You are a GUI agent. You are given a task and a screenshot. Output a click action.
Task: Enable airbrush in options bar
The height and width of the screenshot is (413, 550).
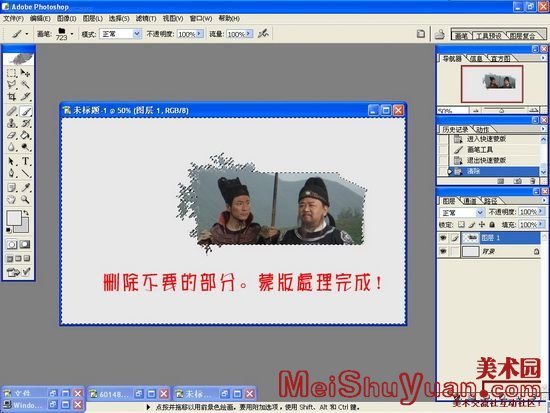coord(263,34)
